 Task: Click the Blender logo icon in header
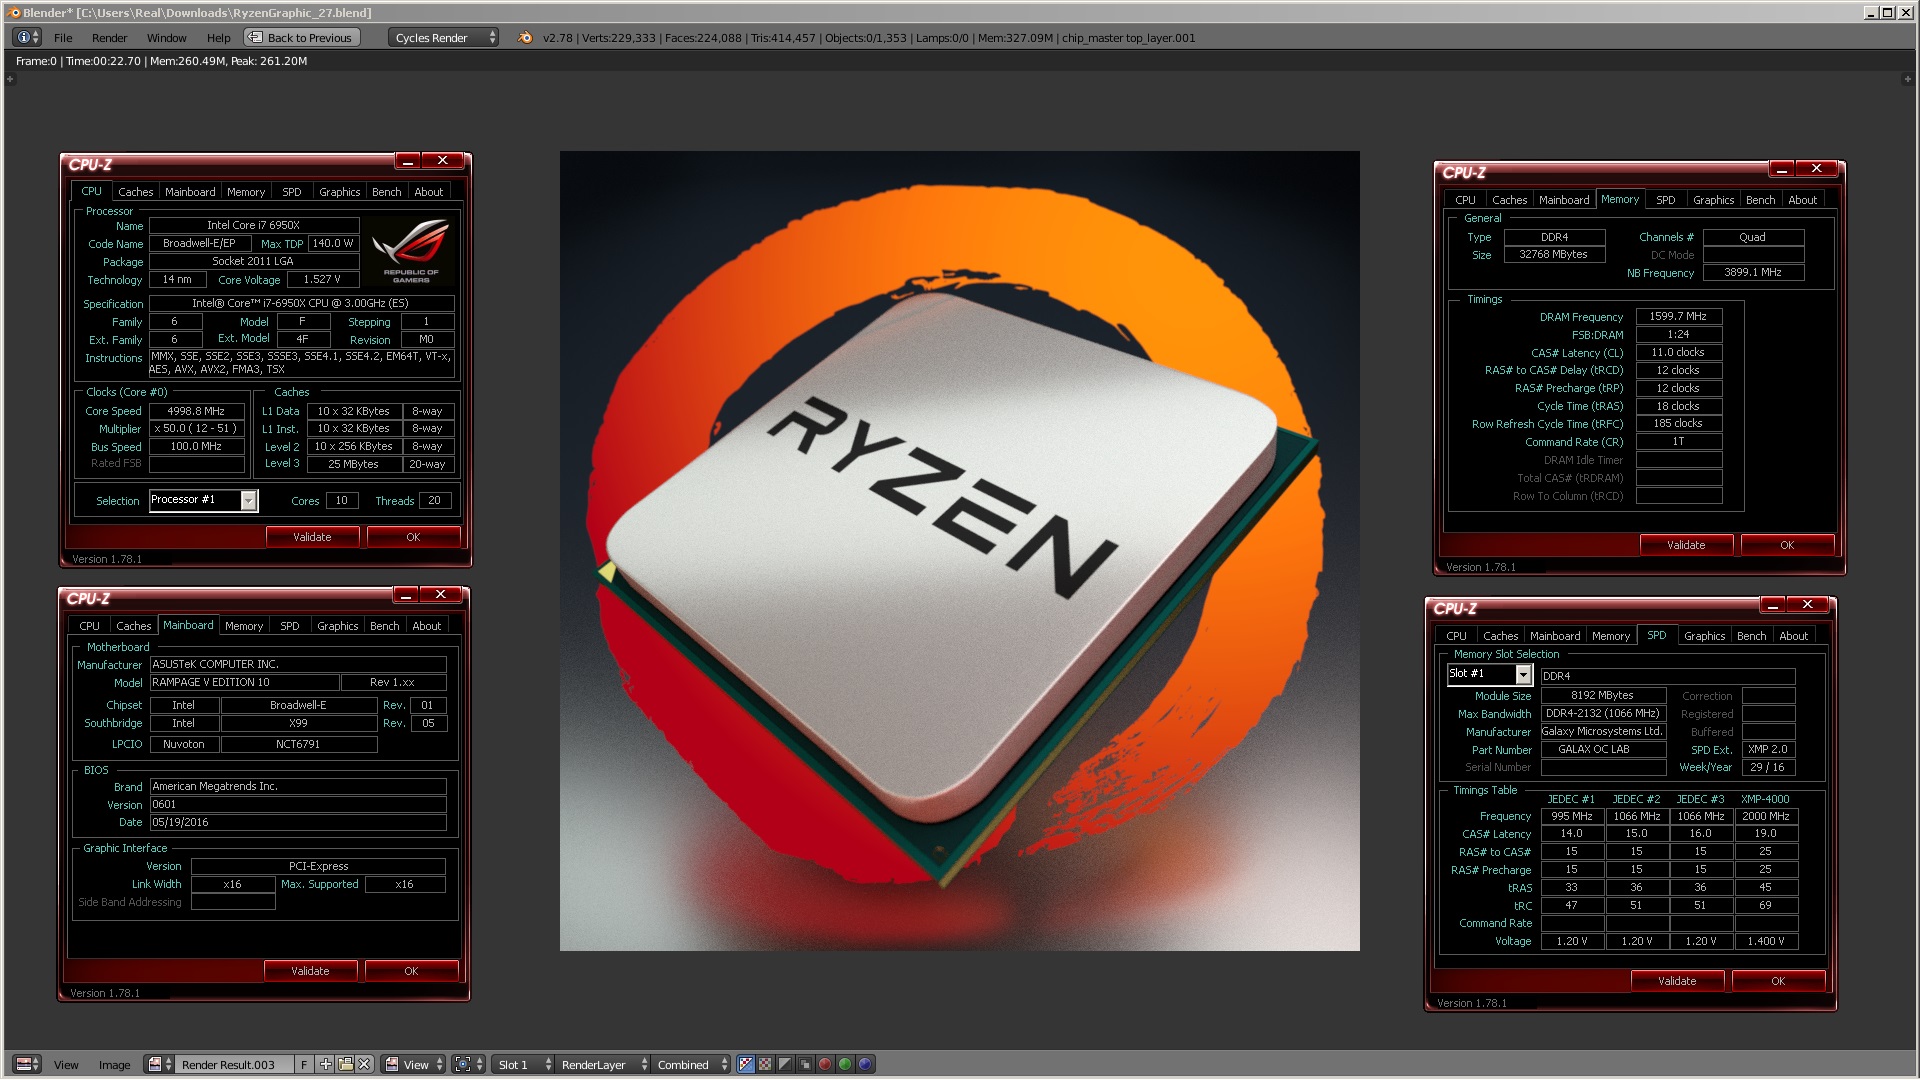point(526,38)
